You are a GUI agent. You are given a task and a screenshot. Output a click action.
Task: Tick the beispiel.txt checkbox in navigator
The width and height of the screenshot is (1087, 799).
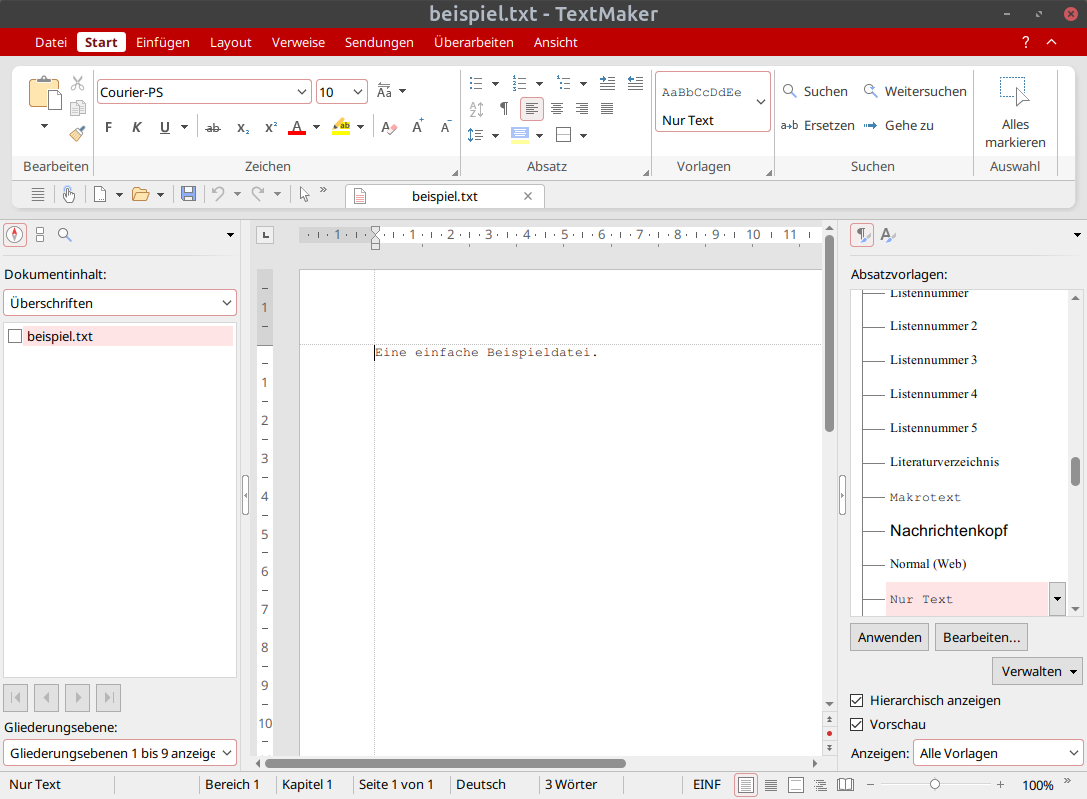click(15, 336)
